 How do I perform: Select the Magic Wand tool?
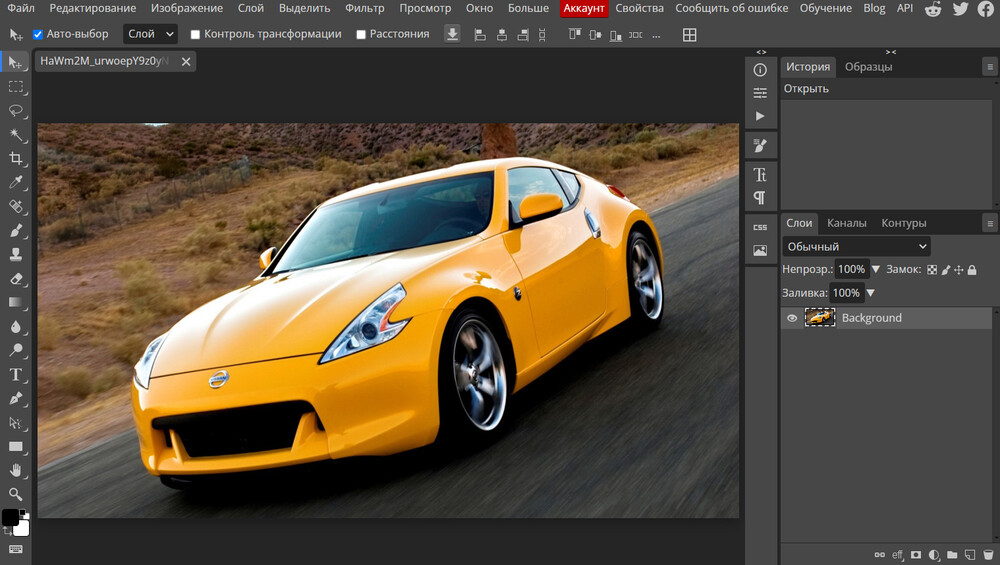pos(16,135)
